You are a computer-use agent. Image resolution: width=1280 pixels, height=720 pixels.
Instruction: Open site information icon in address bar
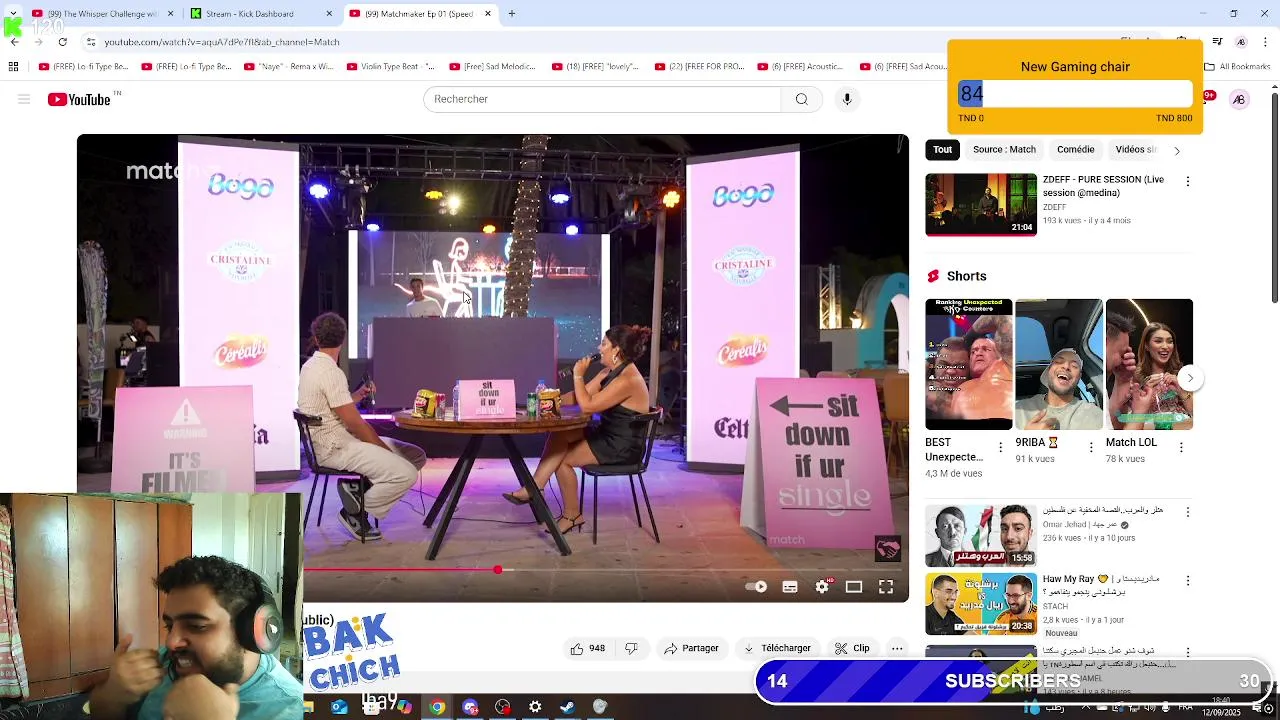91,42
